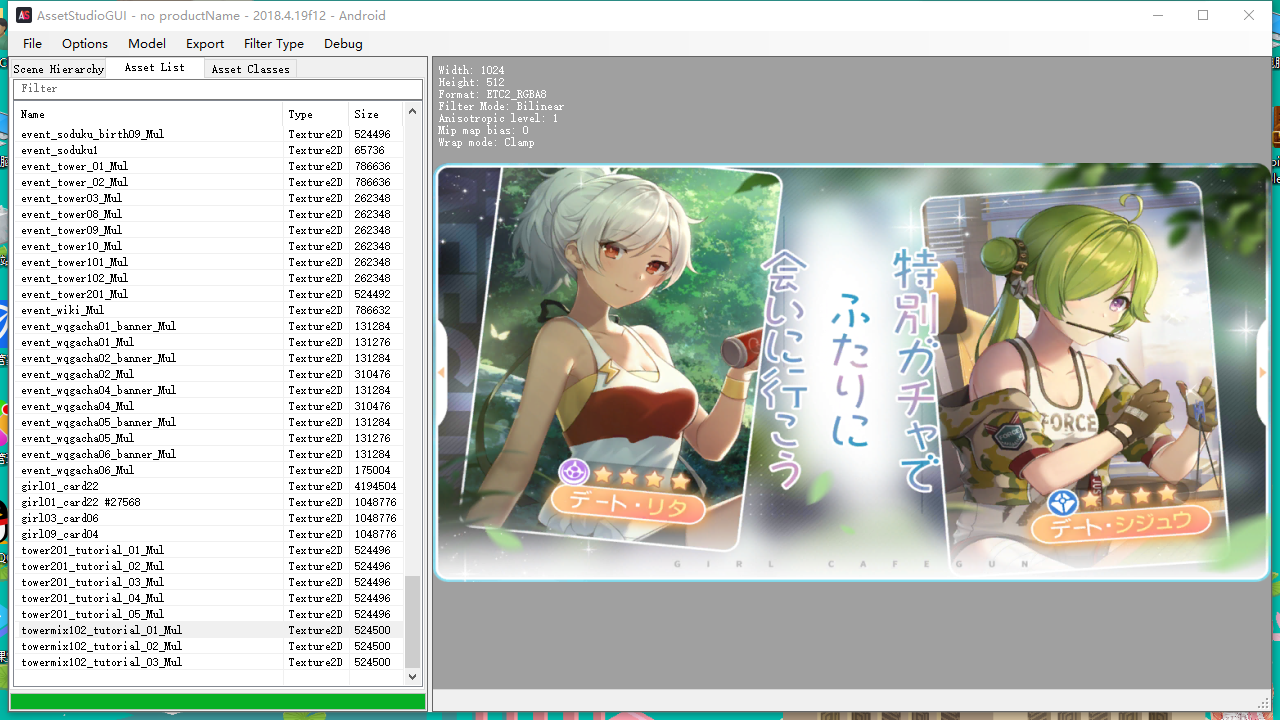Sort assets by the Size column header
Viewport: 1280px width, 720px height.
375,114
